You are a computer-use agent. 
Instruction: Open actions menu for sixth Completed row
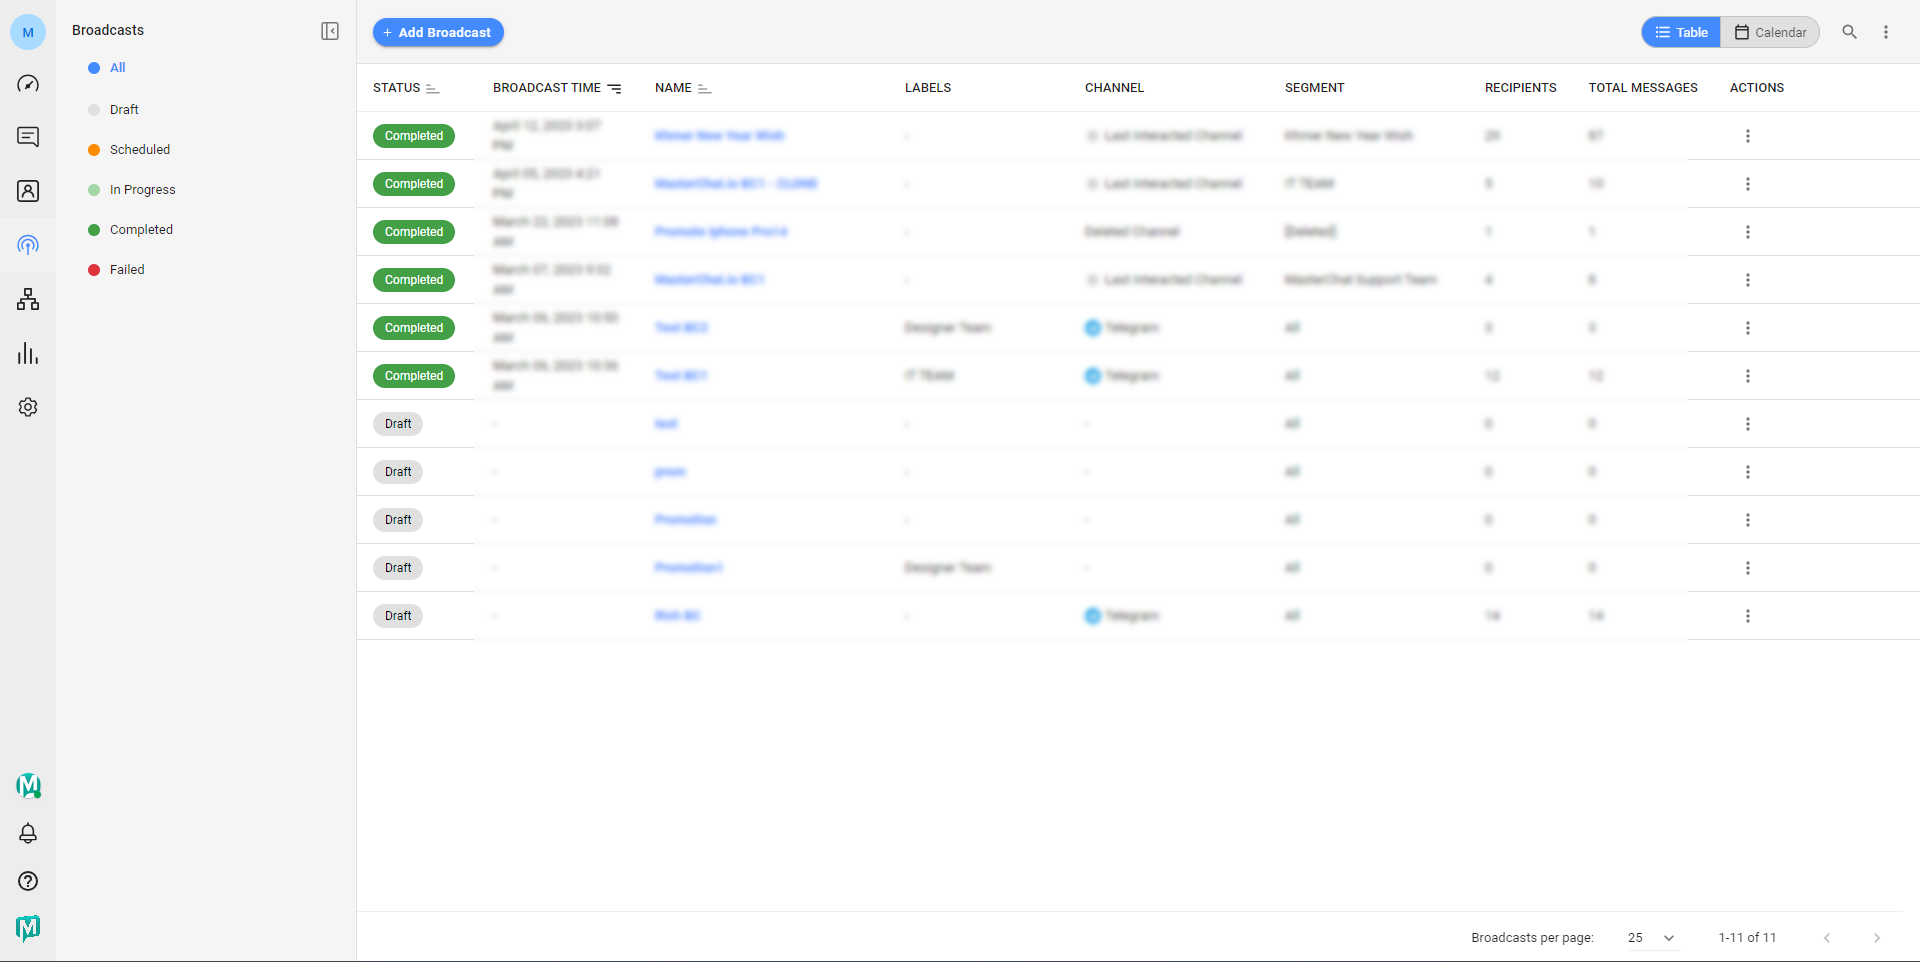1748,376
